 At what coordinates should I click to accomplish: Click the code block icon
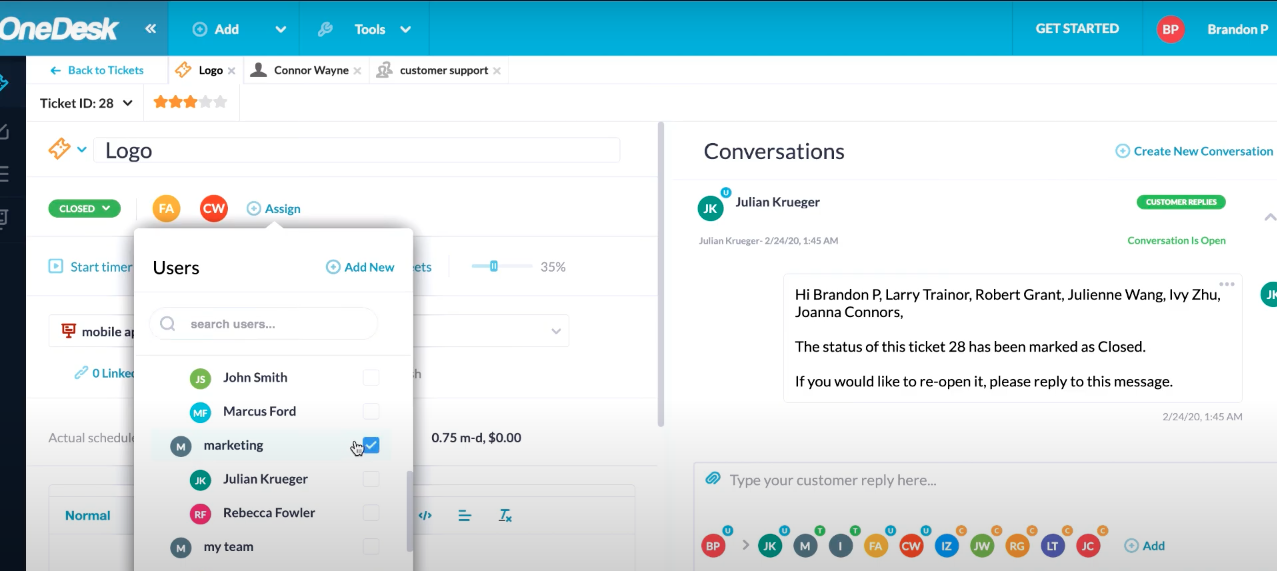(x=425, y=515)
